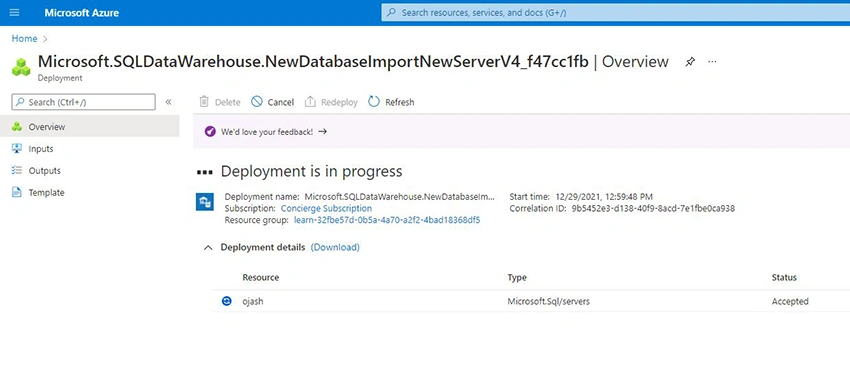Image resolution: width=850 pixels, height=366 pixels.
Task: Open the learn resource group link
Action: (x=387, y=220)
